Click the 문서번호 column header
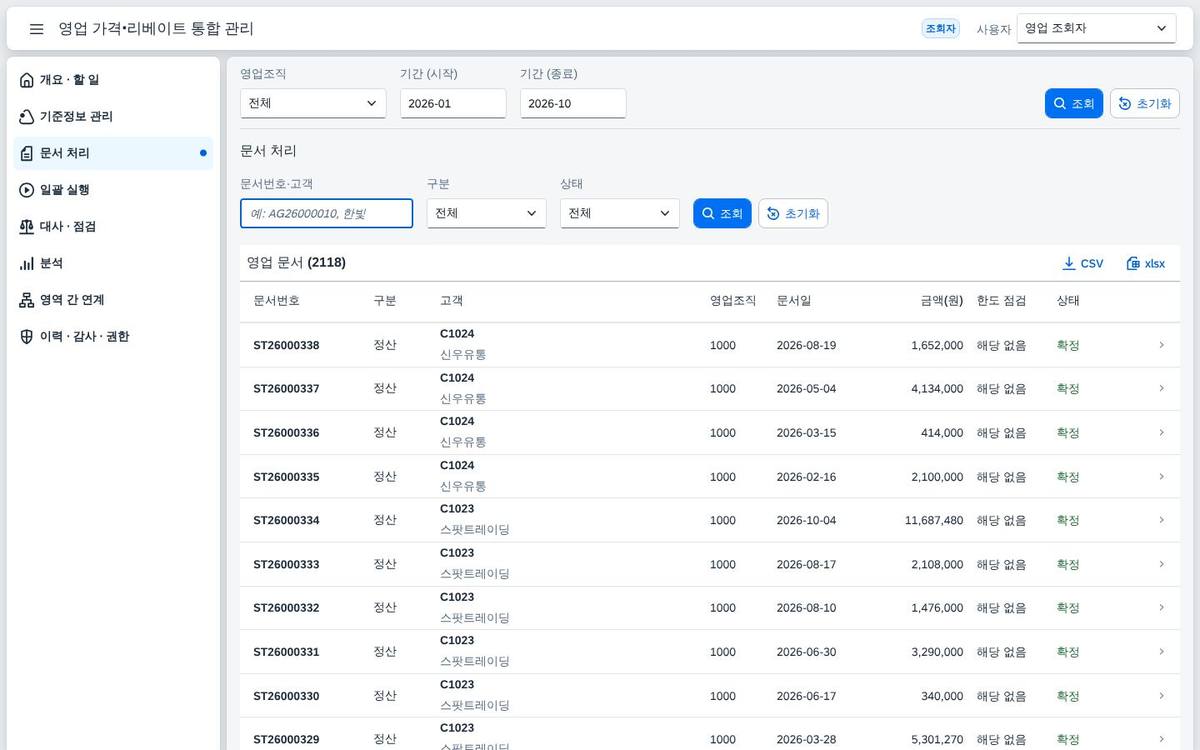The width and height of the screenshot is (1200, 750). [276, 300]
